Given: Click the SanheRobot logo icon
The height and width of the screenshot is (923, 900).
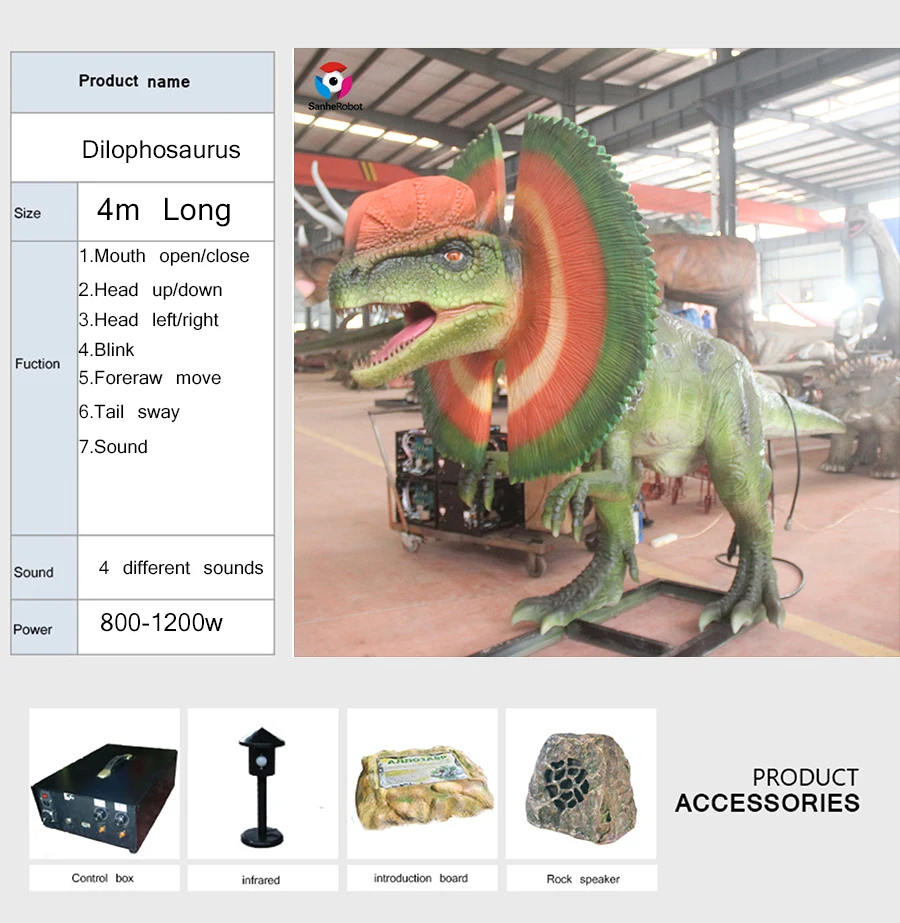Looking at the screenshot, I should pyautogui.click(x=334, y=81).
